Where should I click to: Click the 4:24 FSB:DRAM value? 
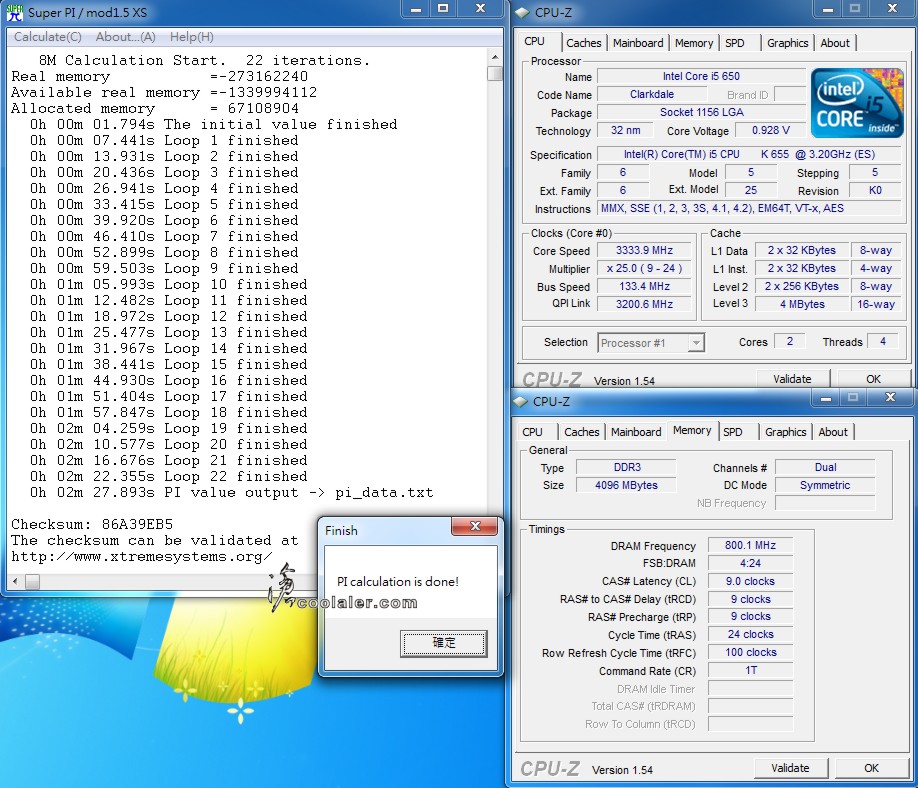(x=750, y=563)
